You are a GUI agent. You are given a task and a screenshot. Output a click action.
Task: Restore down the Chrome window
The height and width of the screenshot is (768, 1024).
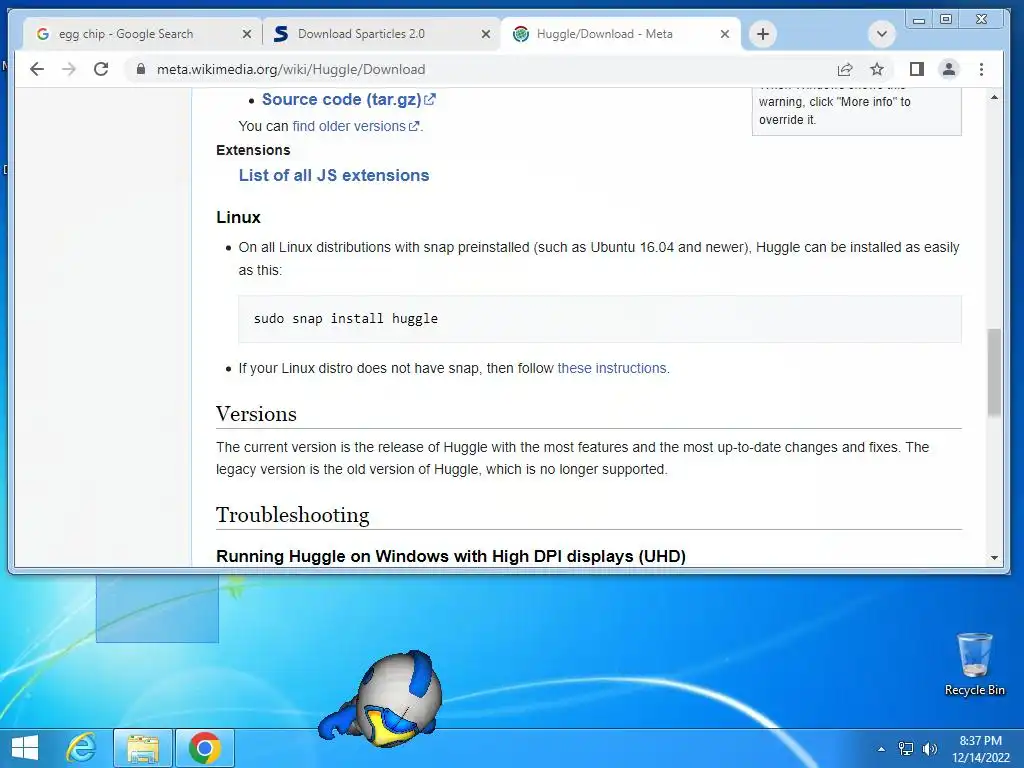point(946,20)
